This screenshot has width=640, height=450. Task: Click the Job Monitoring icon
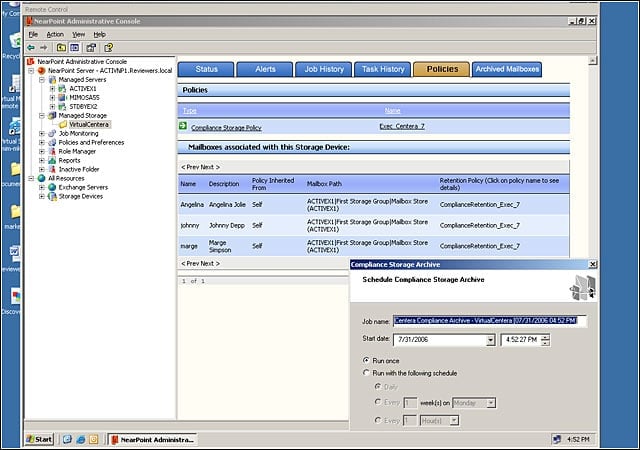[52, 134]
